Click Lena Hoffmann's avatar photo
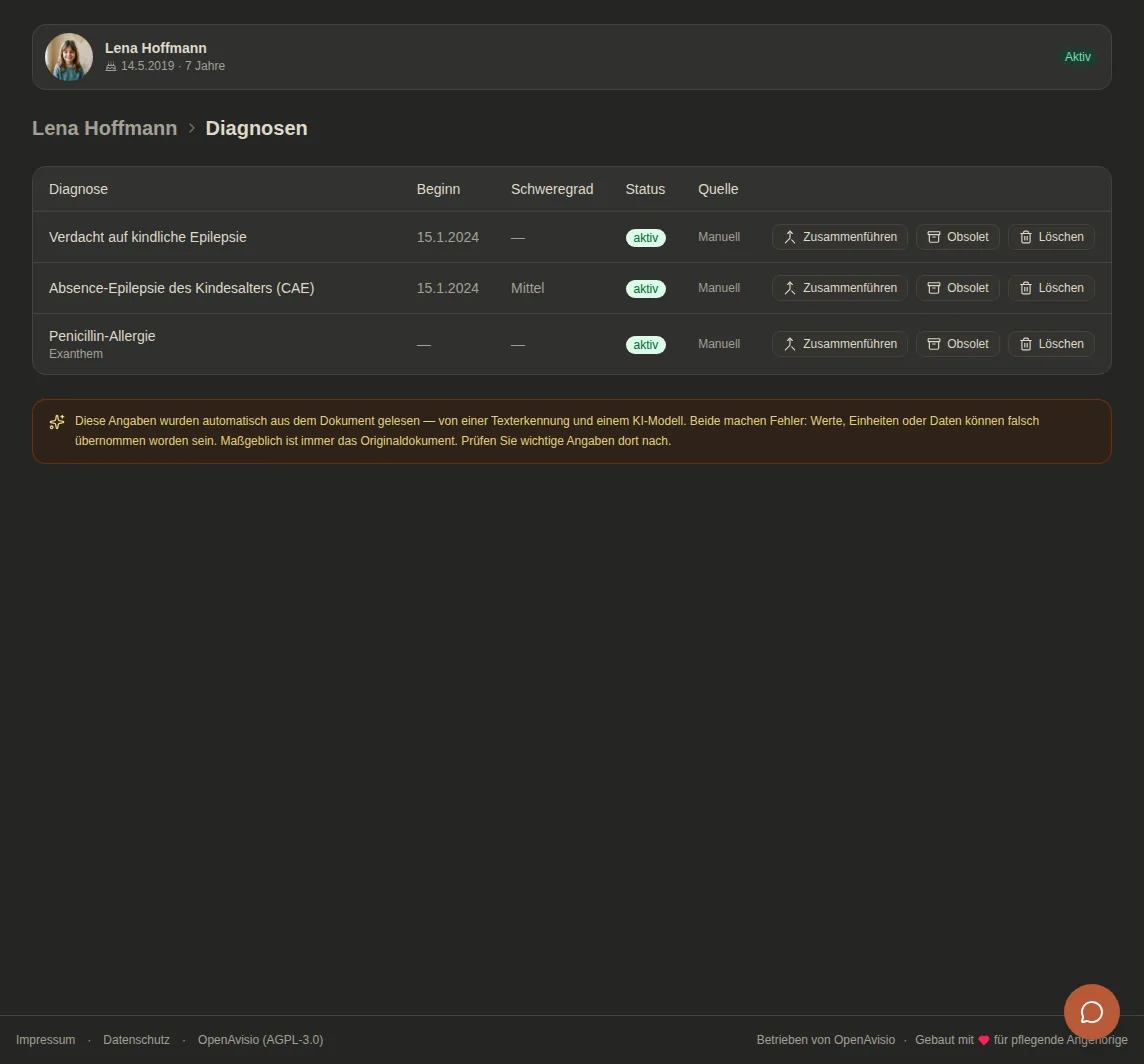The width and height of the screenshot is (1144, 1064). pos(69,57)
